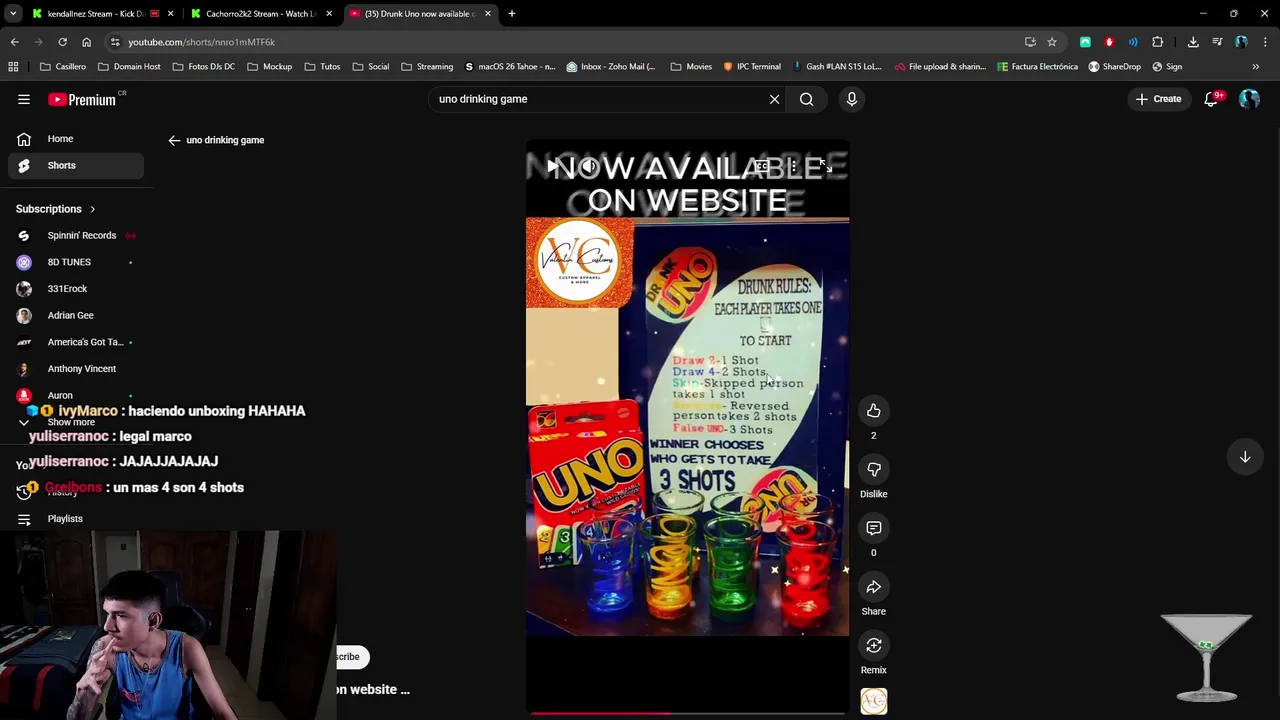Screen dimensions: 1280x720
Task: Open America's Got Talent subscription
Action: [76, 342]
